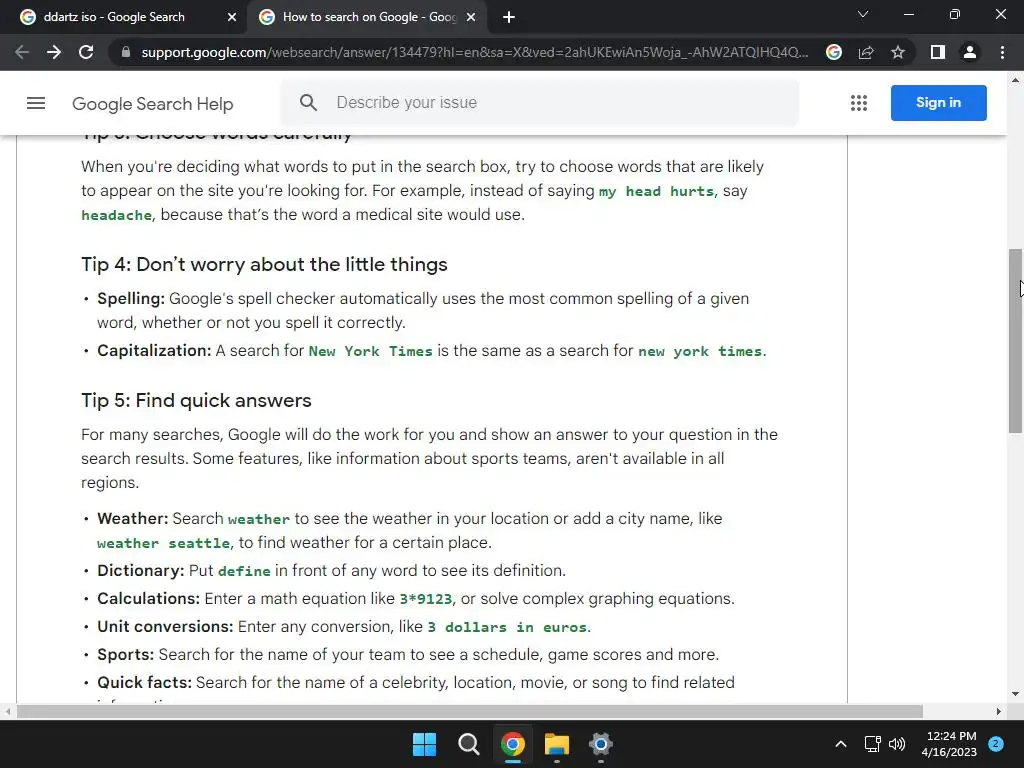Click the scroll right arrow

(999, 711)
